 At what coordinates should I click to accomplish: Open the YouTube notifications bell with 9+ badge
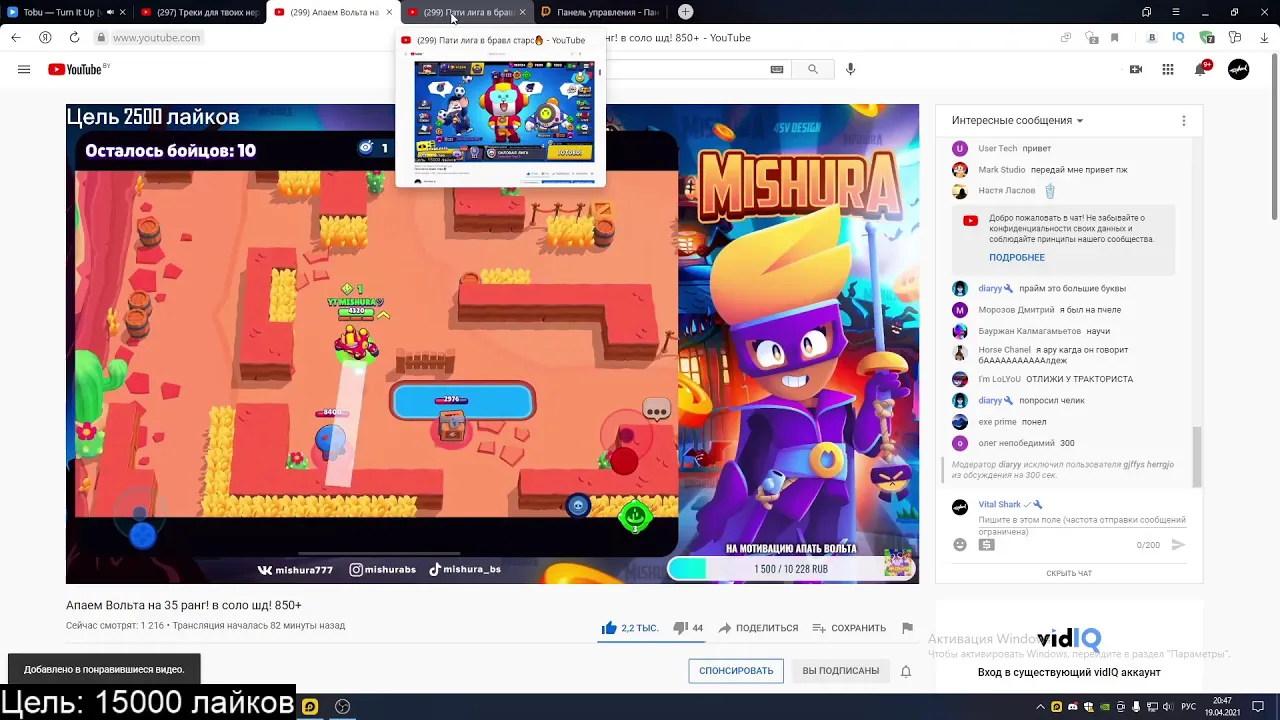1201,69
